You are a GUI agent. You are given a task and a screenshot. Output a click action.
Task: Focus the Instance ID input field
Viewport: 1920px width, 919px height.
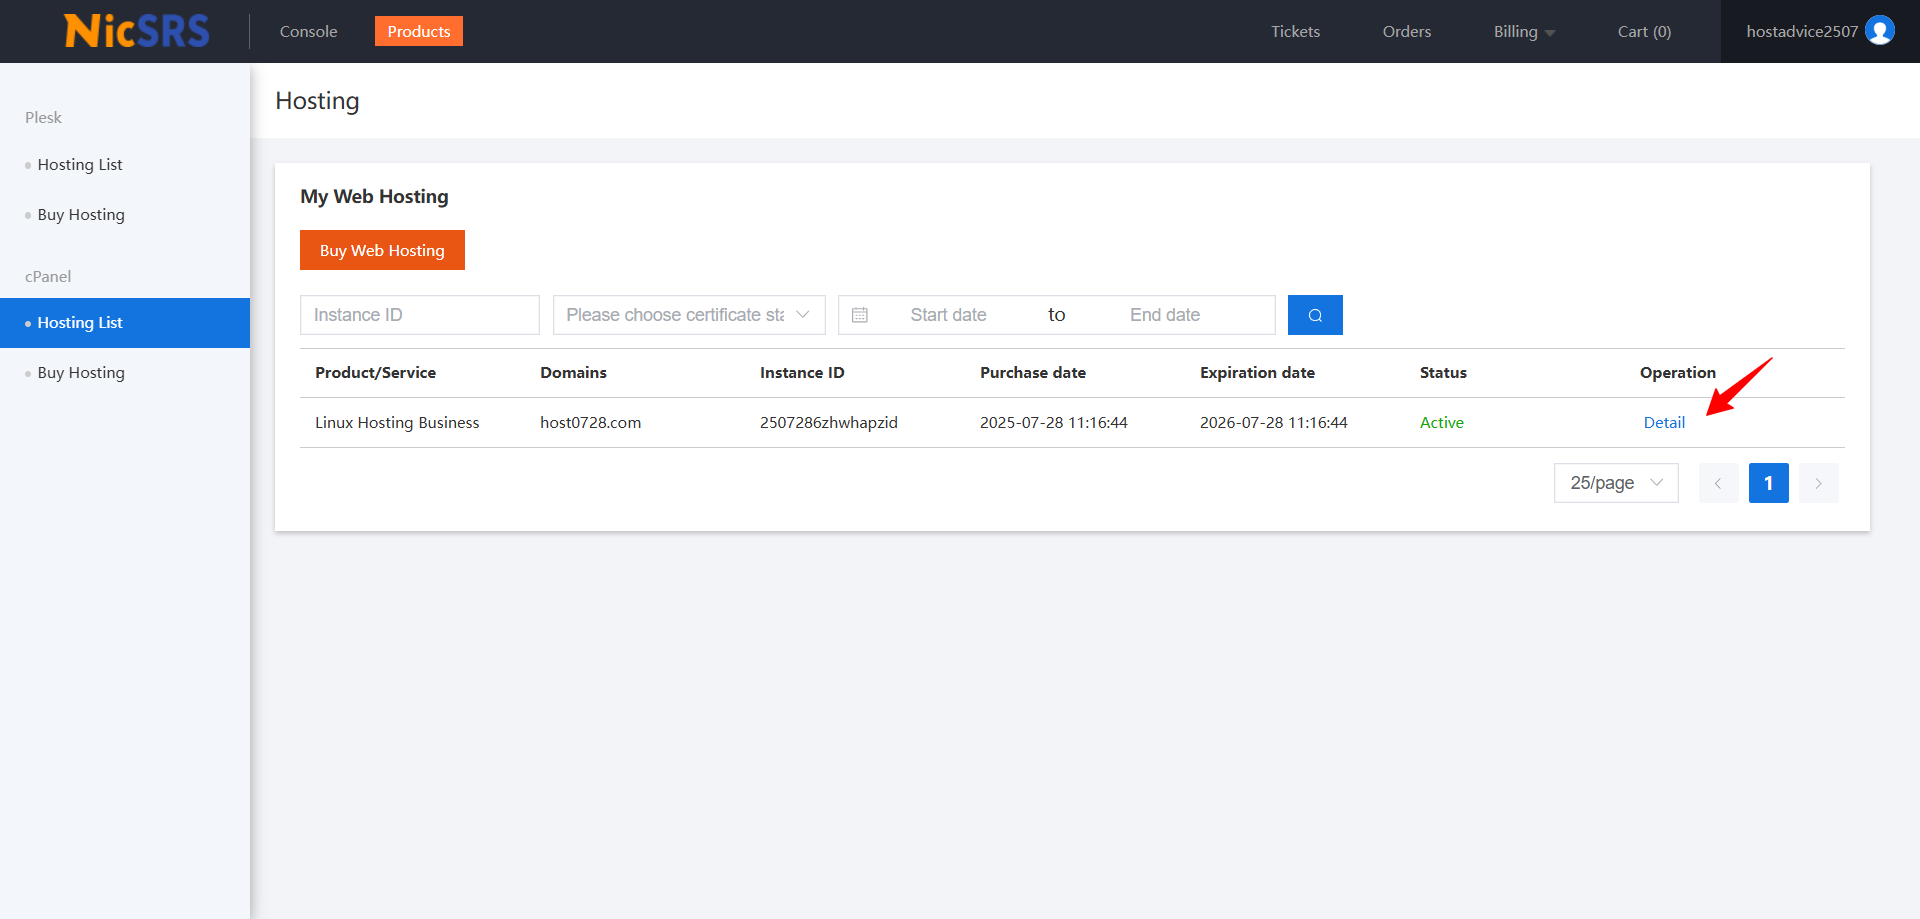pos(420,315)
